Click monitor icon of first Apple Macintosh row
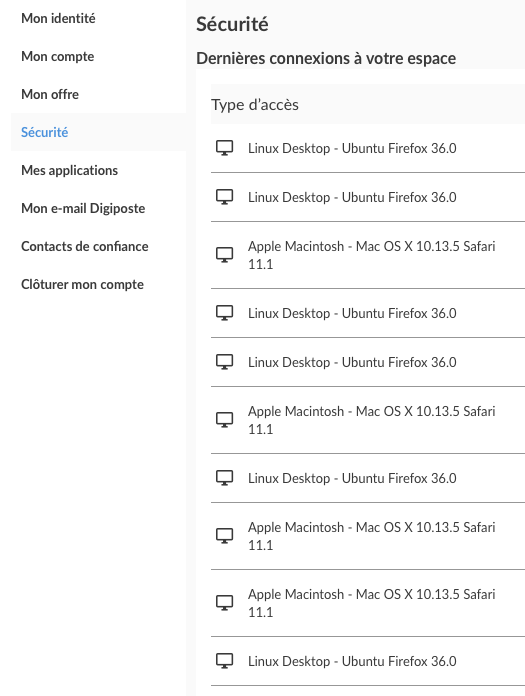This screenshot has width=525, height=696. [225, 255]
